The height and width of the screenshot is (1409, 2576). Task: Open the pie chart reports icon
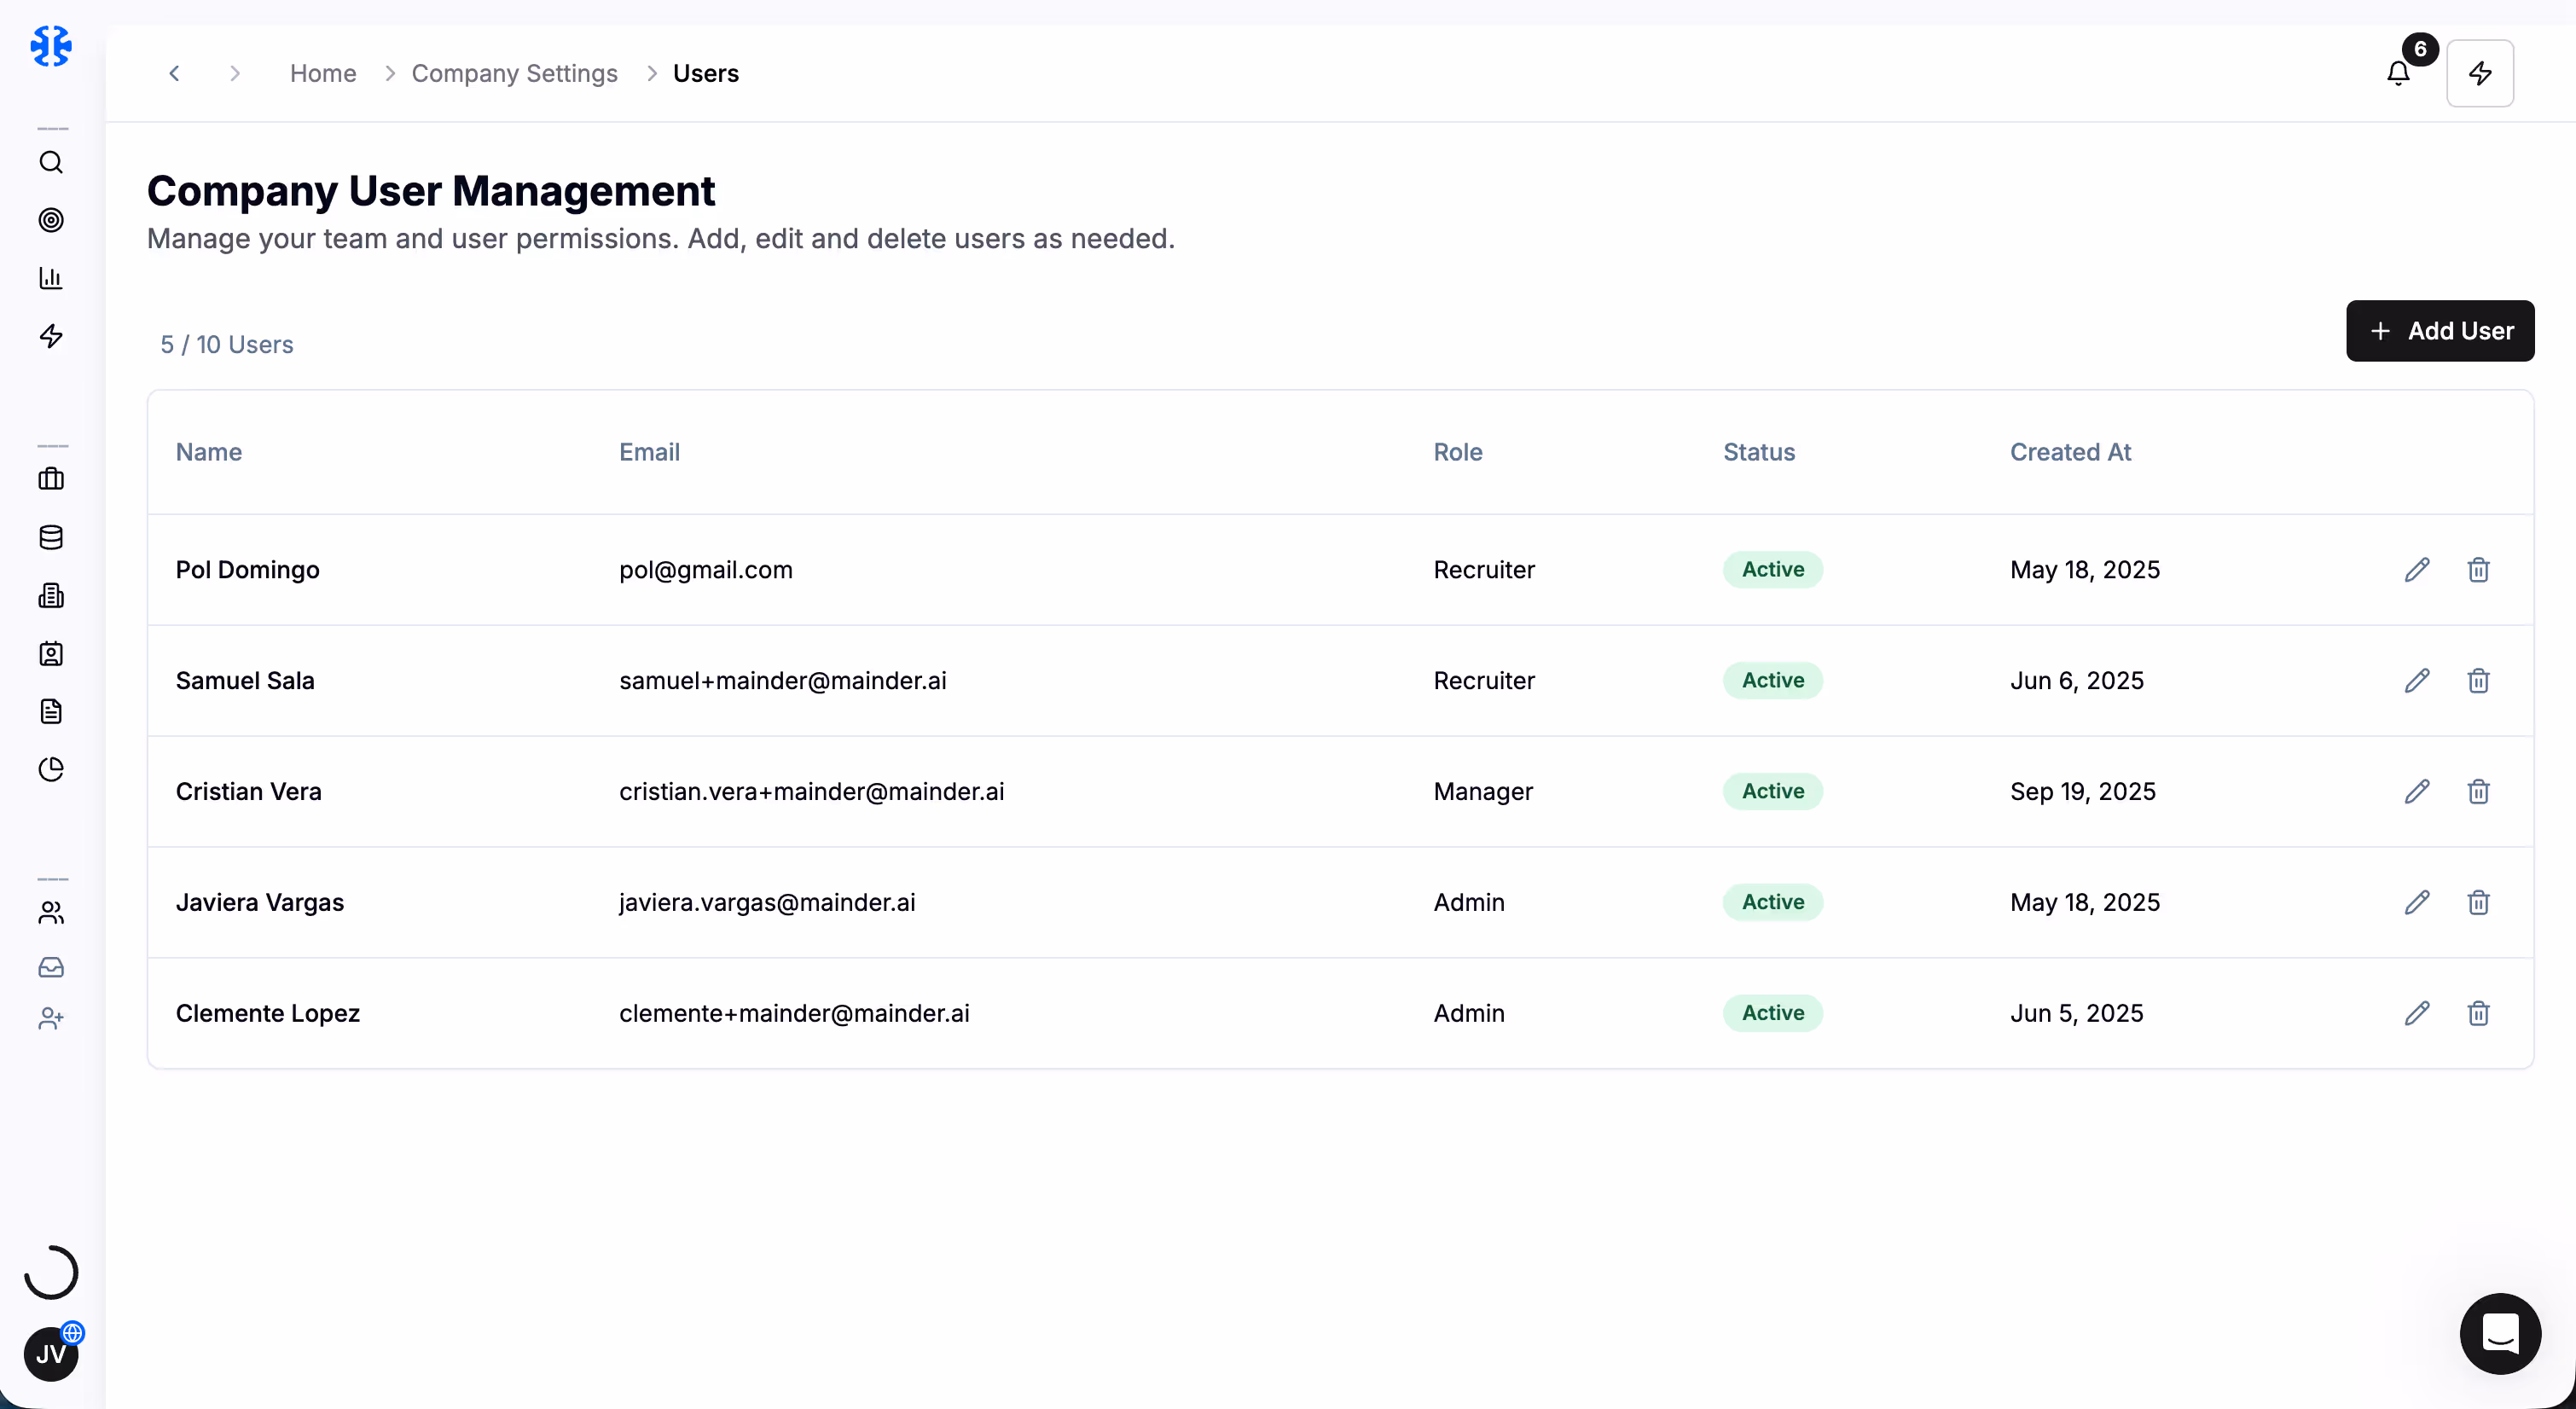coord(51,769)
